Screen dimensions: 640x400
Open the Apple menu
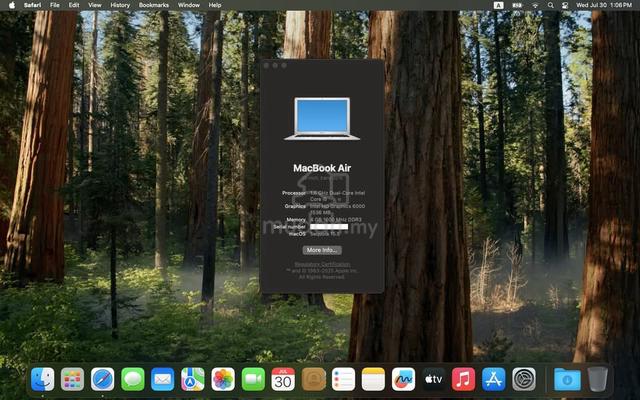pyautogui.click(x=12, y=5)
